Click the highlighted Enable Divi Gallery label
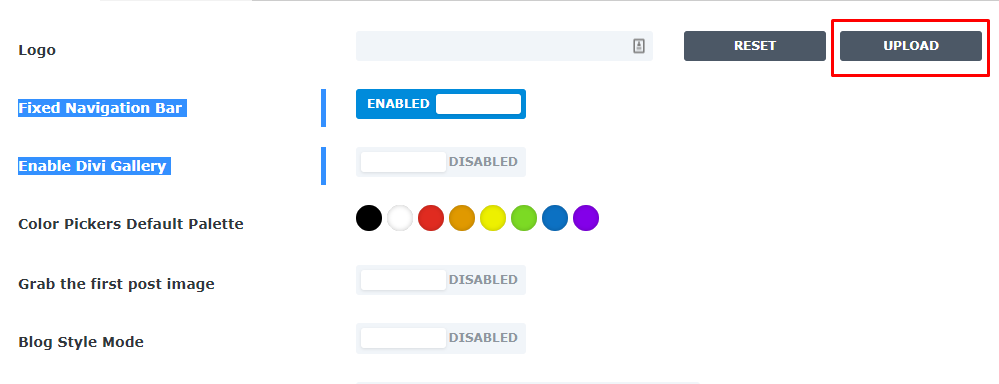 (x=94, y=166)
